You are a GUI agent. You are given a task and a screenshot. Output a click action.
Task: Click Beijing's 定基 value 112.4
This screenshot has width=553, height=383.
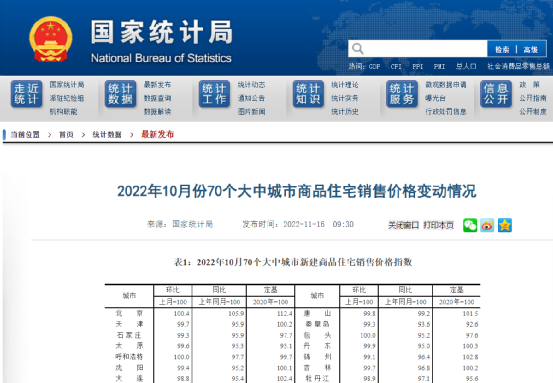click(x=285, y=313)
